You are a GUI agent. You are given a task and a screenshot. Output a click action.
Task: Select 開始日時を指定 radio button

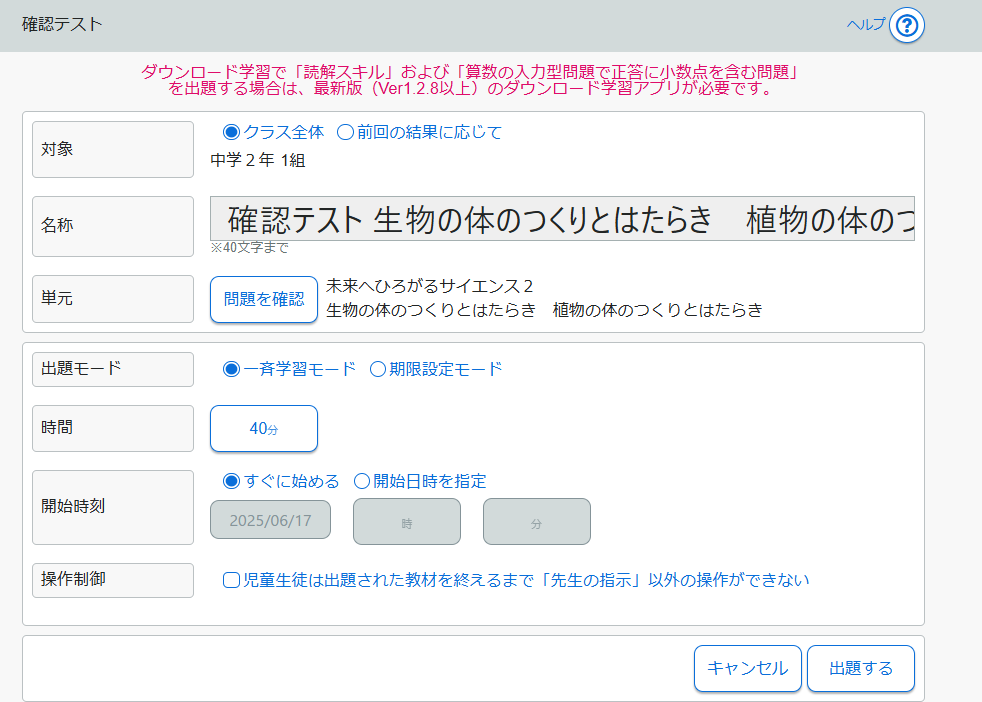tap(362, 481)
